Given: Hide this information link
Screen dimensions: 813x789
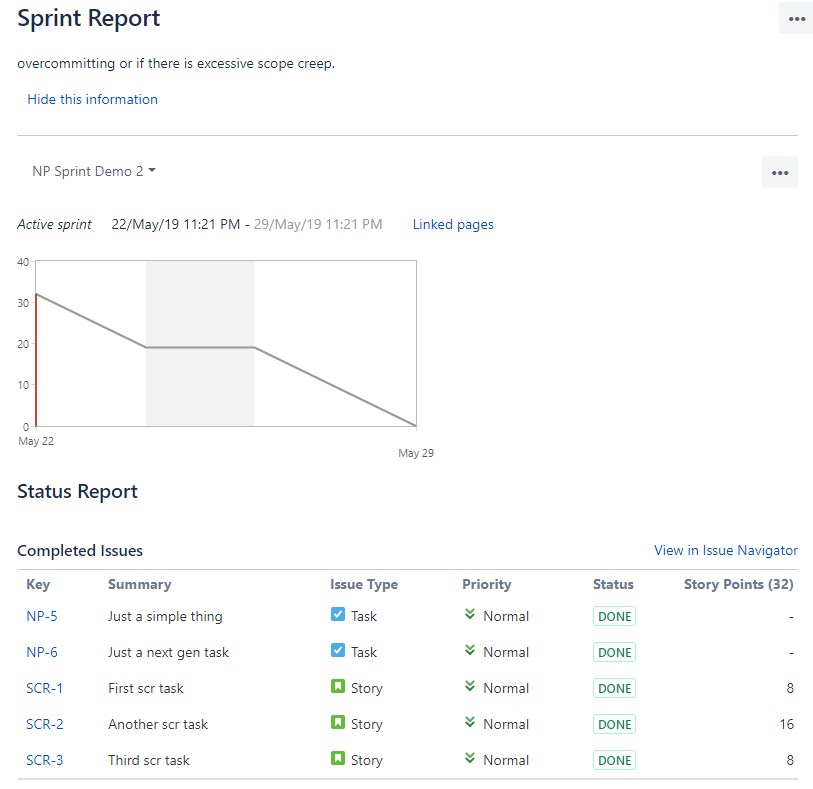Looking at the screenshot, I should 92,99.
